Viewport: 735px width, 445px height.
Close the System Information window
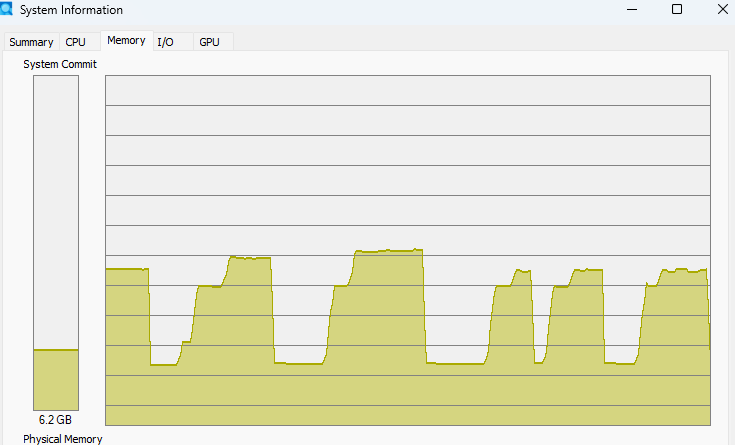coord(722,9)
